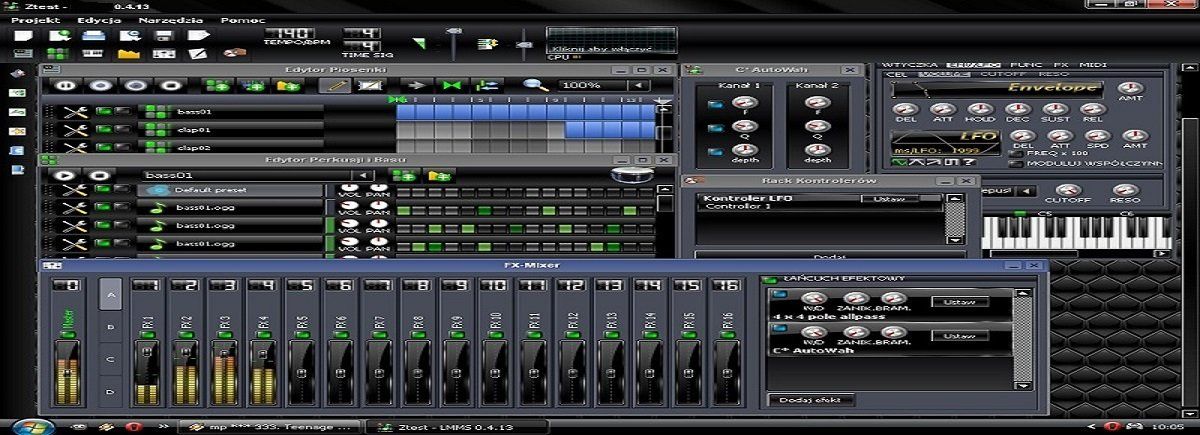Switch to MIDI instrument tab
Viewport: 1200px width, 435px height.
click(1091, 64)
